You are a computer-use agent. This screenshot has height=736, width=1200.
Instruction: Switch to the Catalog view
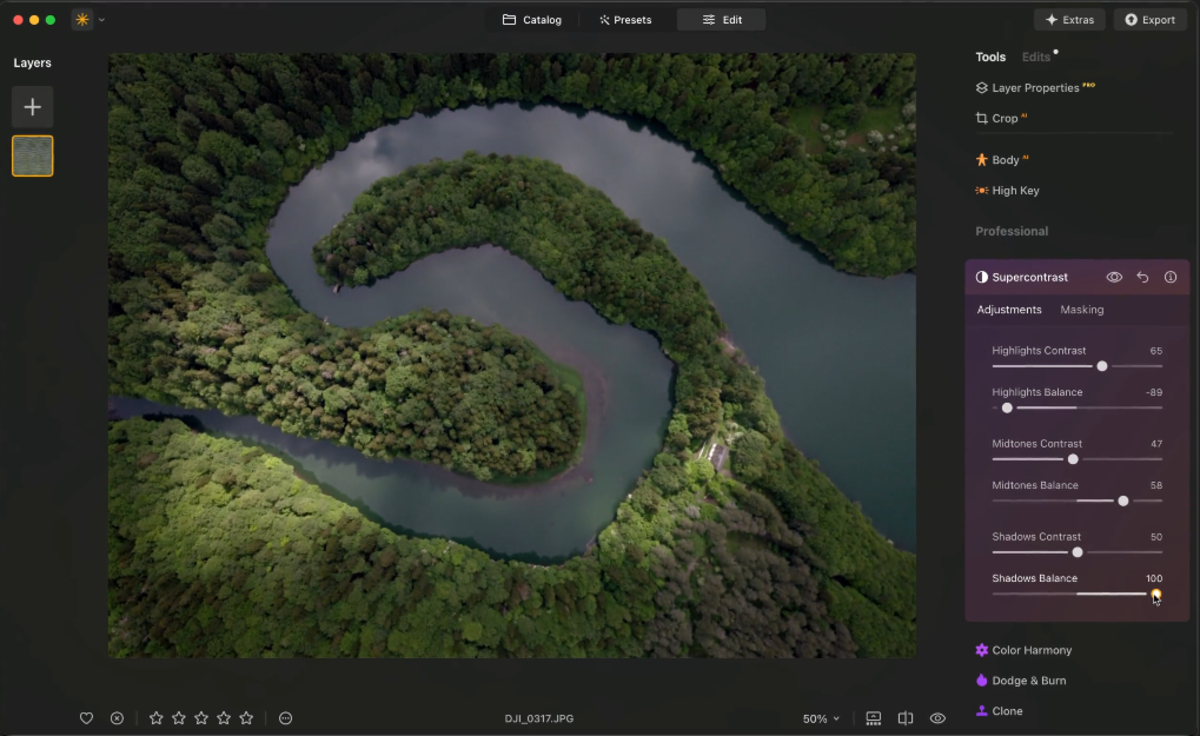click(x=531, y=19)
